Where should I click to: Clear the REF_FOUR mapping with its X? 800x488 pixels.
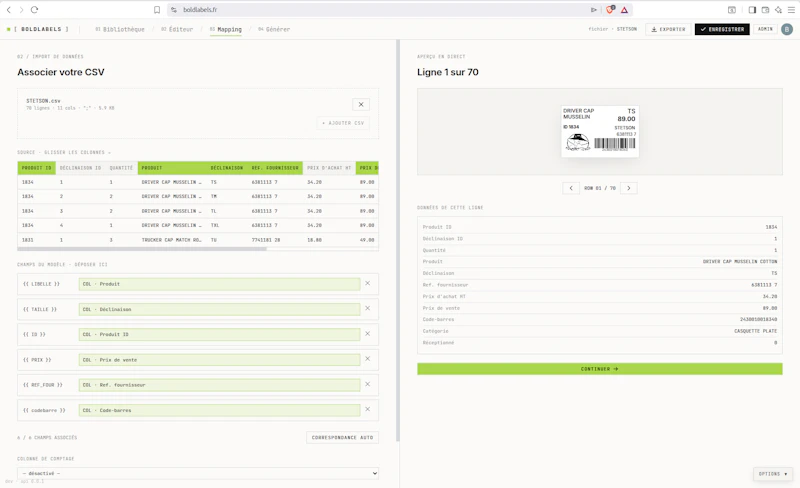[367, 384]
